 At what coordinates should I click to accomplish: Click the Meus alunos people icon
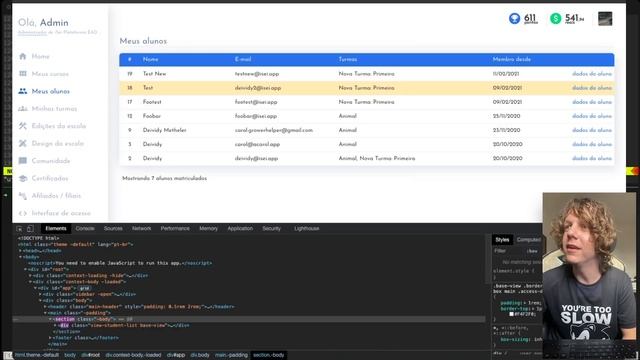23,91
